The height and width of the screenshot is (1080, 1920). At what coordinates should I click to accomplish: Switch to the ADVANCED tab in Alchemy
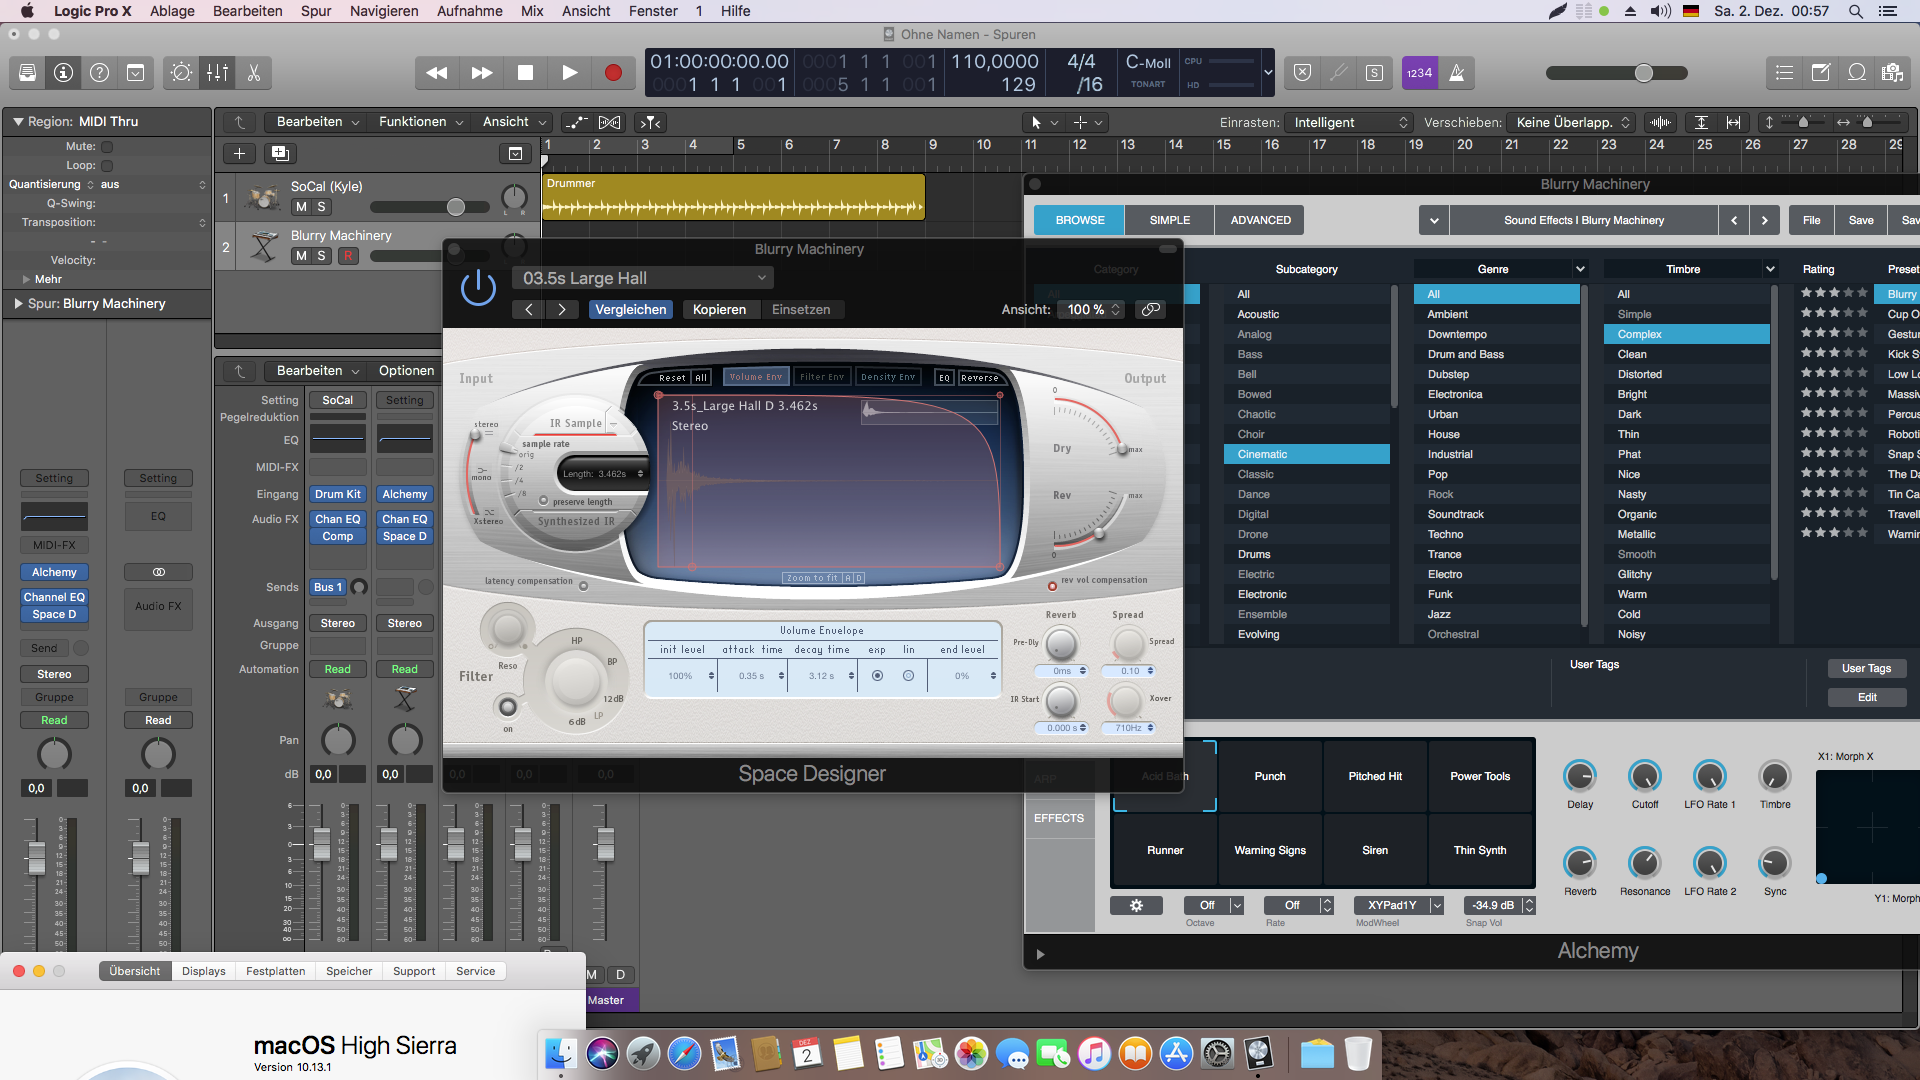coord(1260,220)
